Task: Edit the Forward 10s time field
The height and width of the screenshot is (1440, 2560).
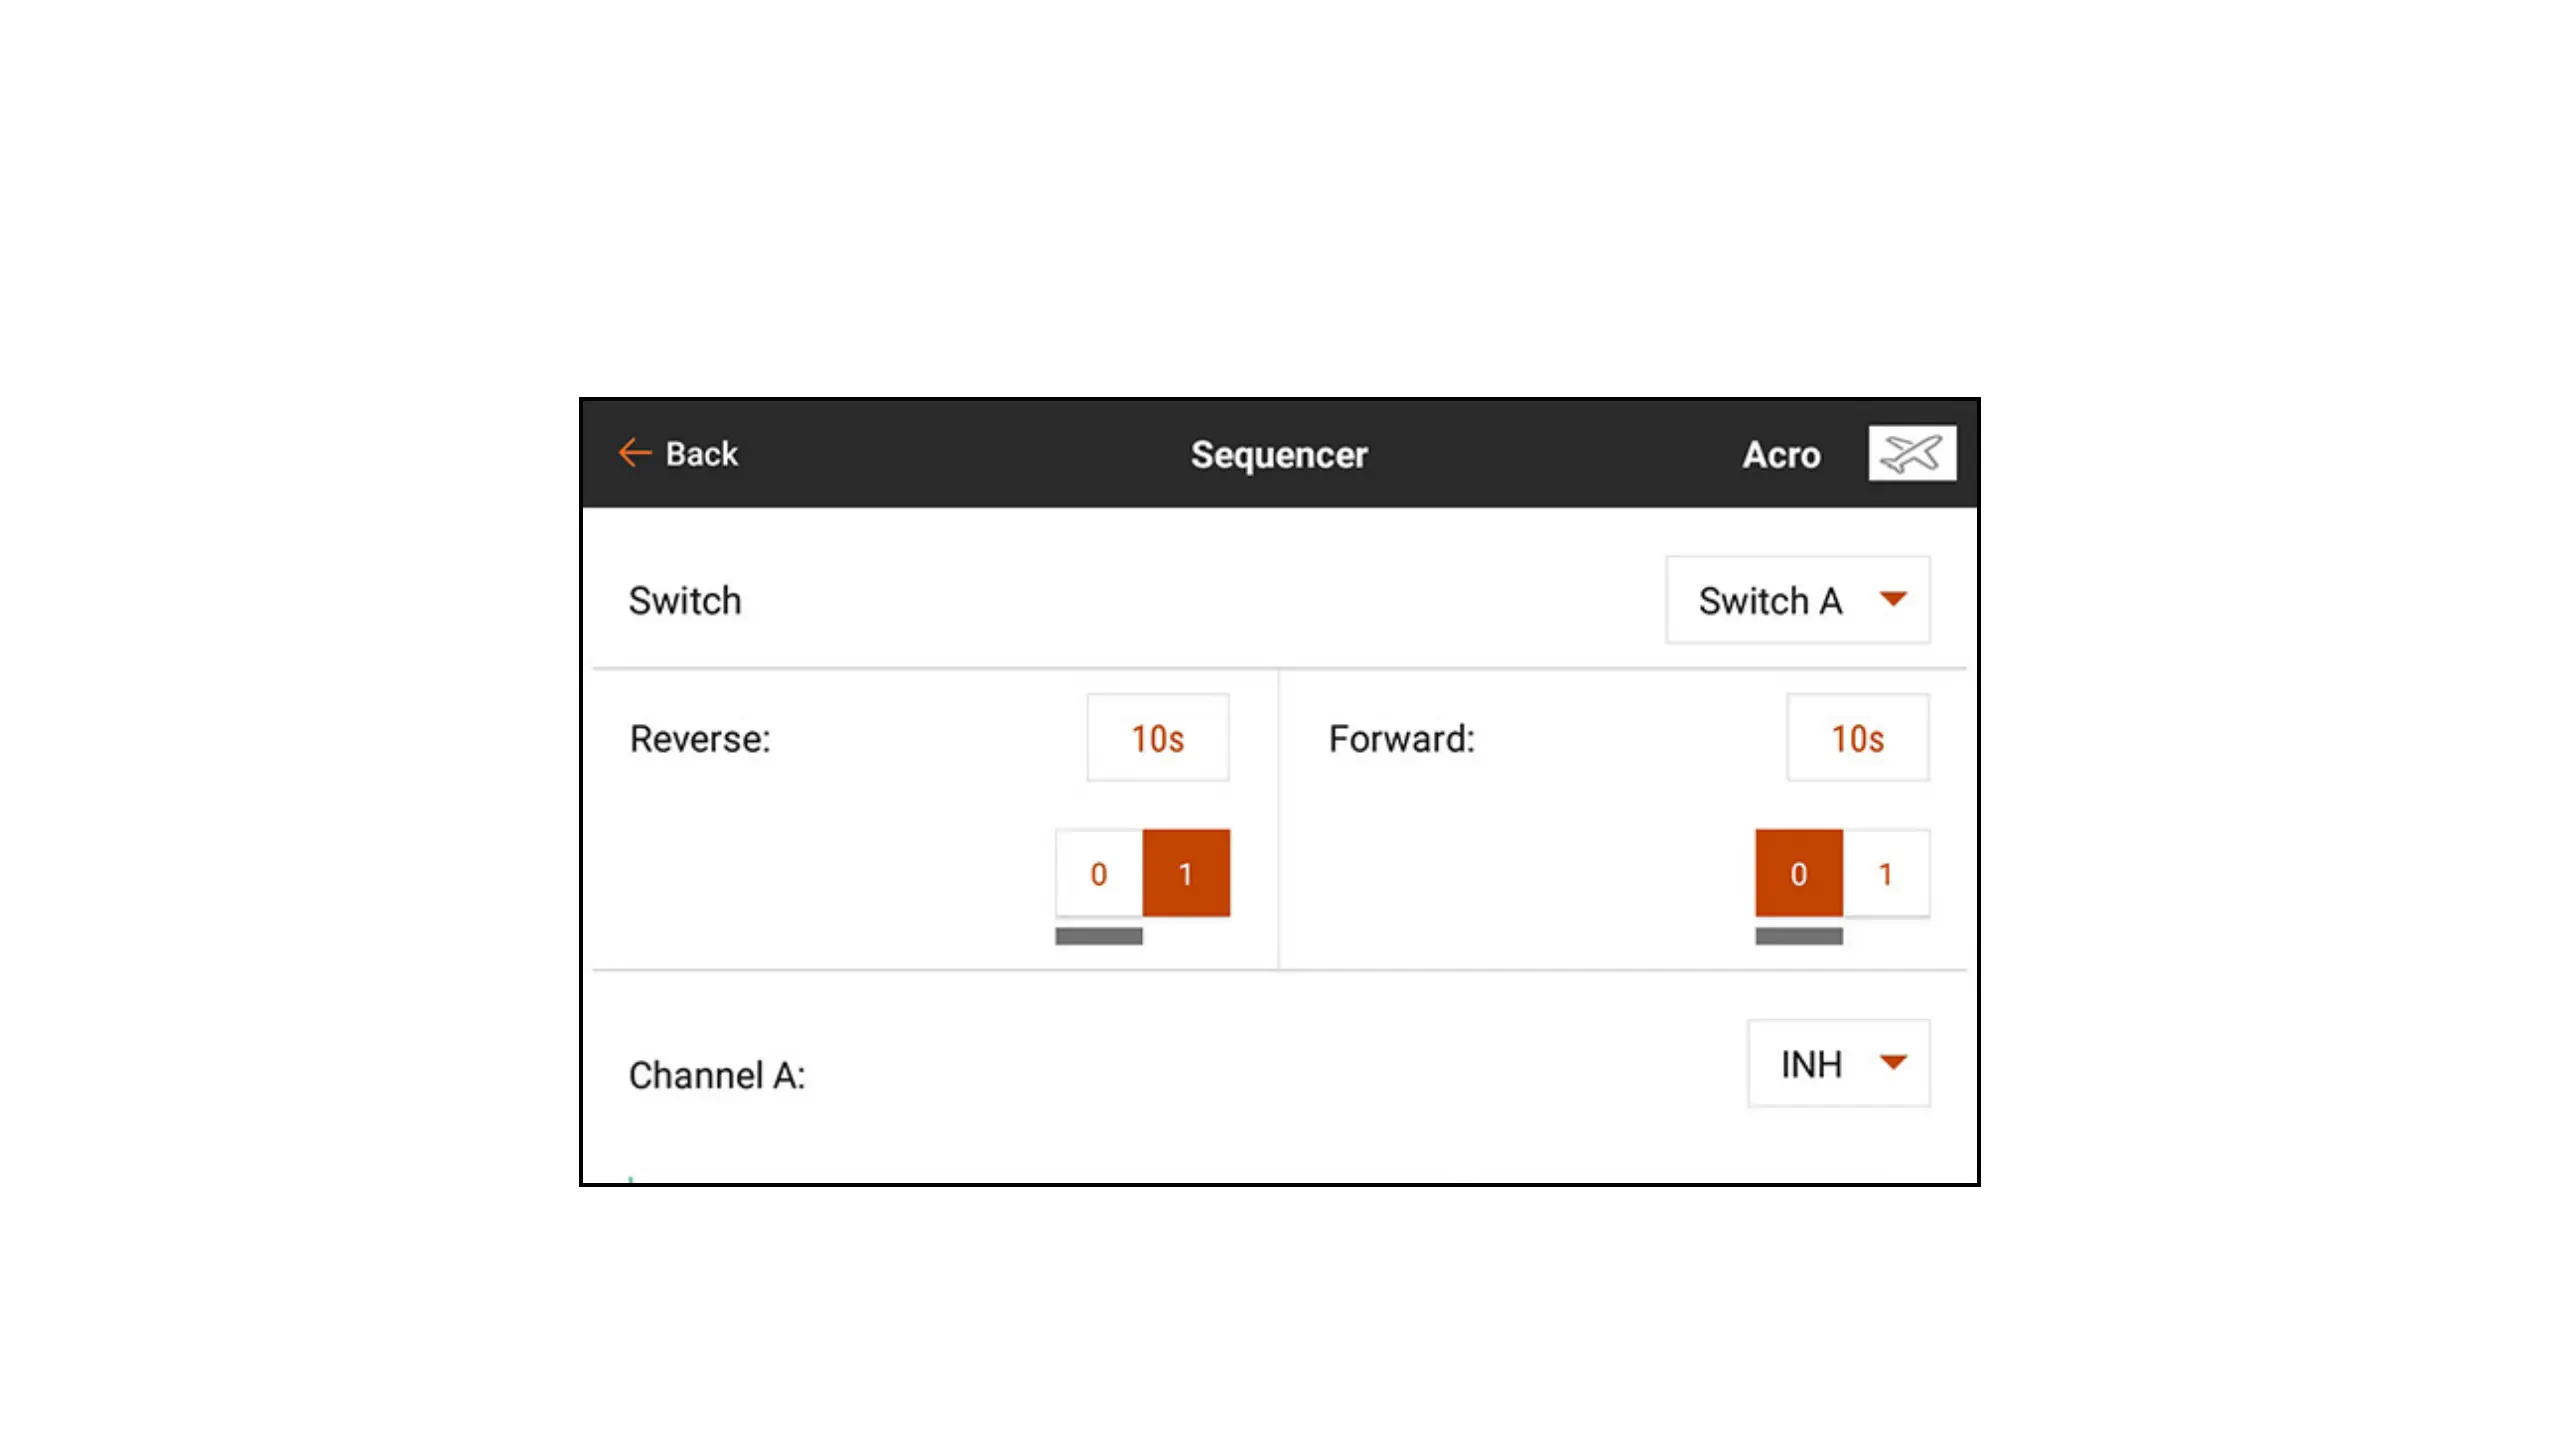Action: point(1857,738)
